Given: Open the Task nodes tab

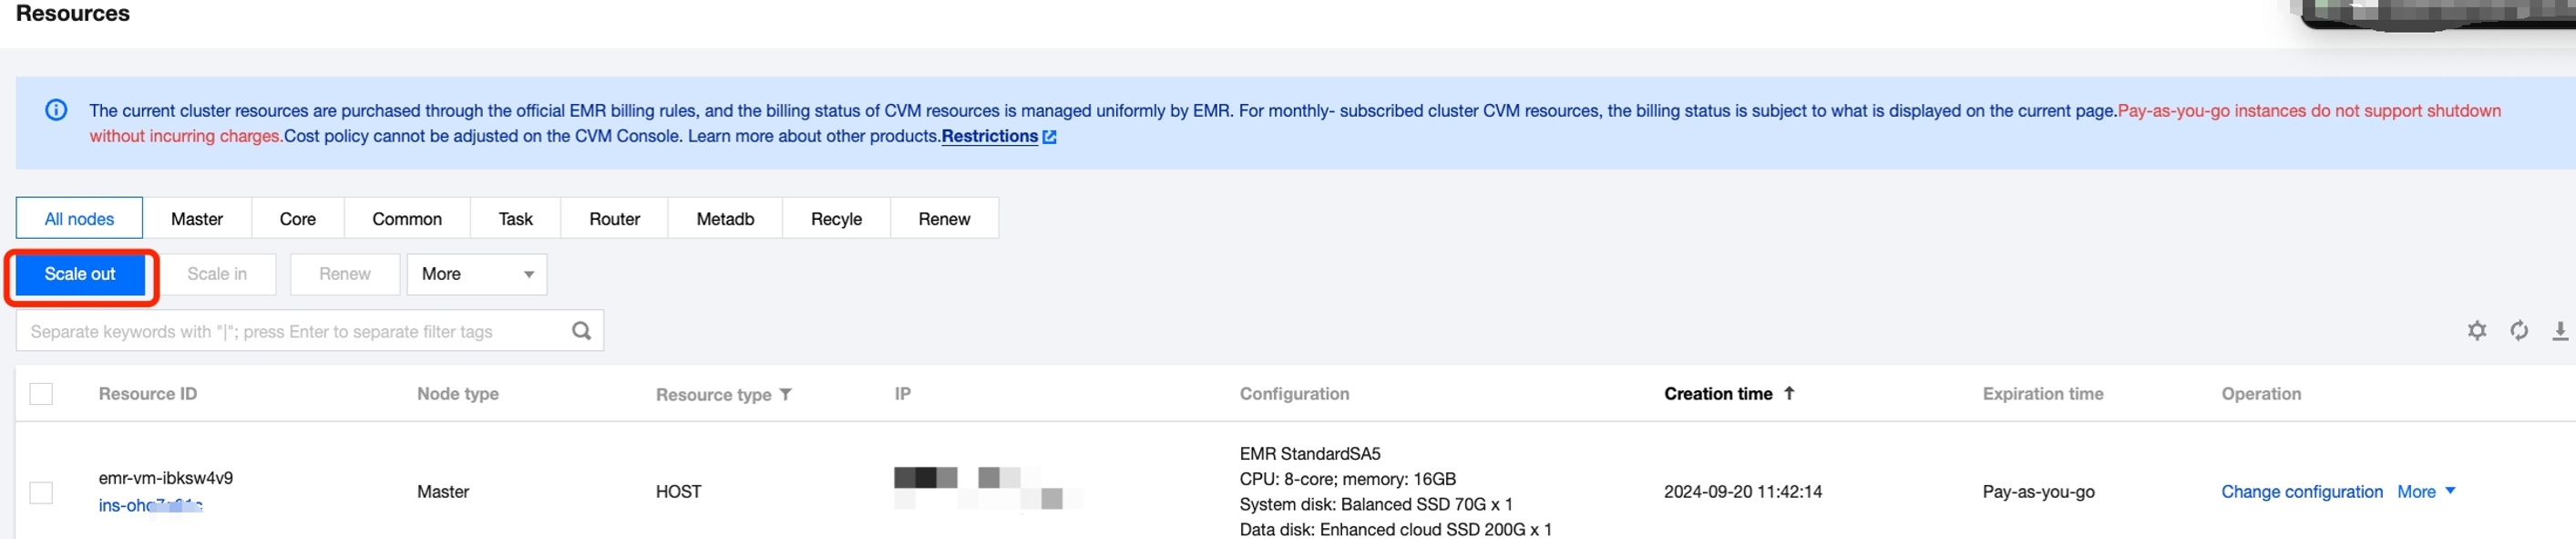Looking at the screenshot, I should click(x=515, y=219).
